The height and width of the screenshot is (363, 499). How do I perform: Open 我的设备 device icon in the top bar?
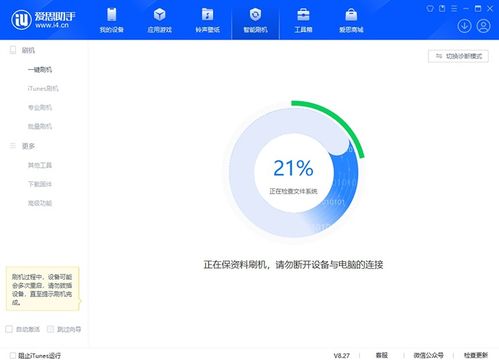pyautogui.click(x=112, y=15)
